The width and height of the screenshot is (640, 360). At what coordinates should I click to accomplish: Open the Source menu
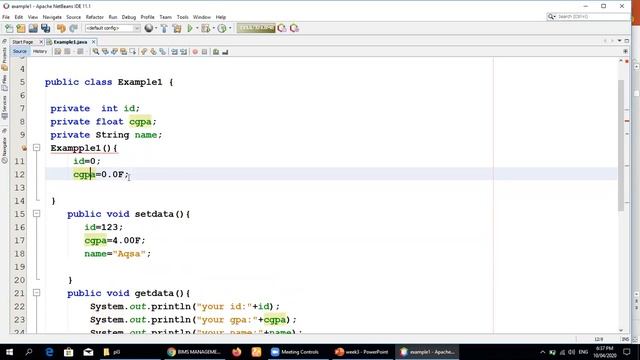(x=73, y=17)
